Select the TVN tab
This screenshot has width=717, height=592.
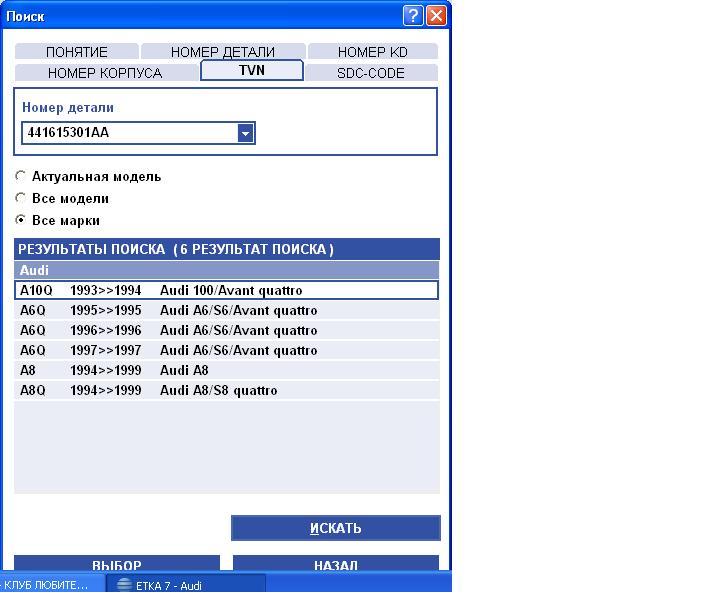(252, 71)
